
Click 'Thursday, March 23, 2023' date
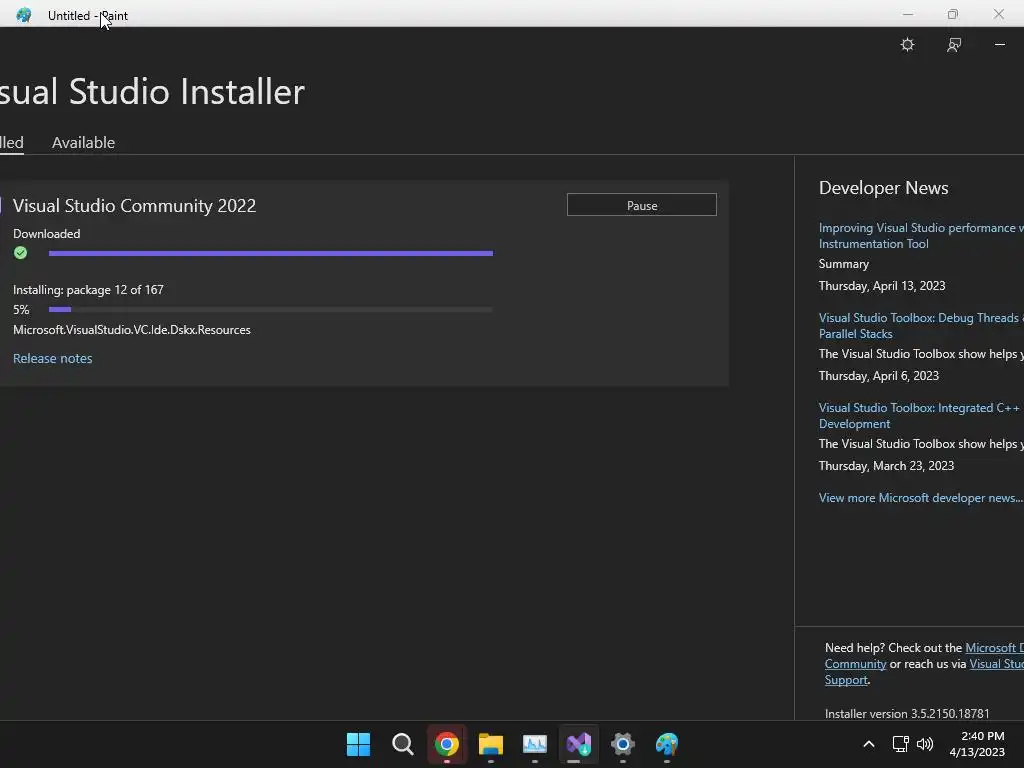click(887, 466)
